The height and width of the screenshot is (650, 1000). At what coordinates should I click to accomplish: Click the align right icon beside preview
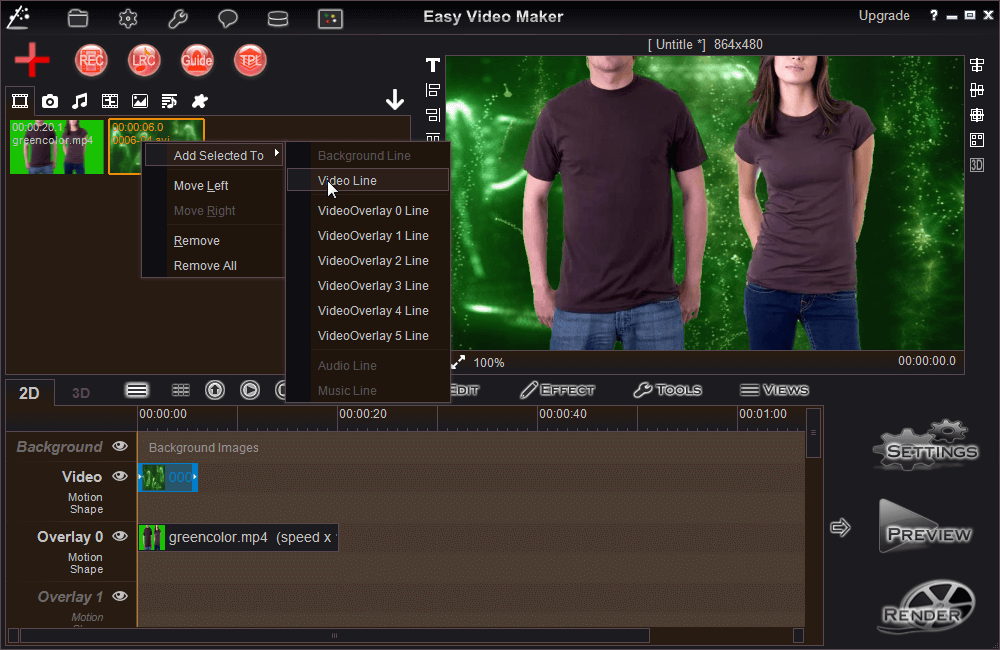[x=433, y=115]
